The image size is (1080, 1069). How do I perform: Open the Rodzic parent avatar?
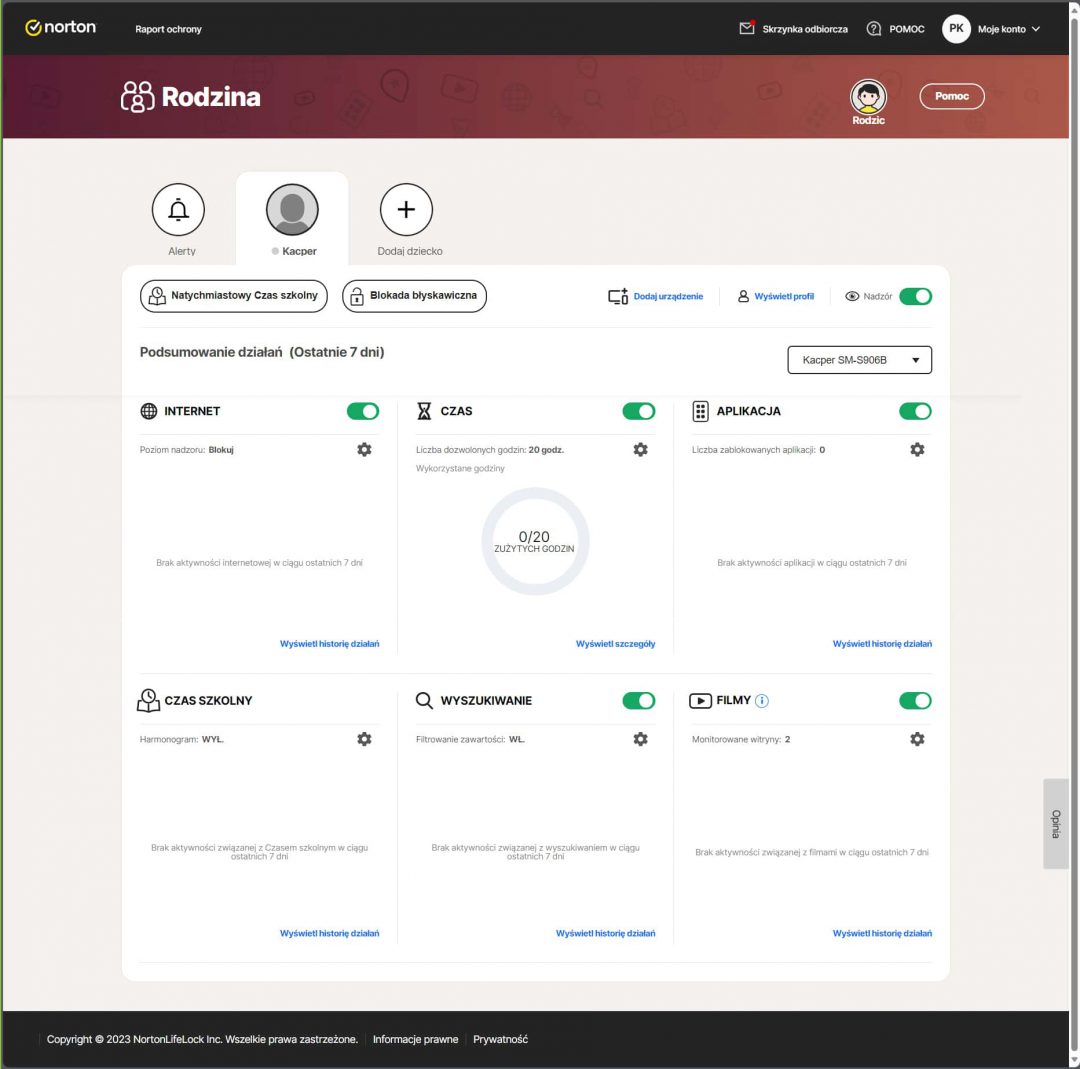click(868, 97)
